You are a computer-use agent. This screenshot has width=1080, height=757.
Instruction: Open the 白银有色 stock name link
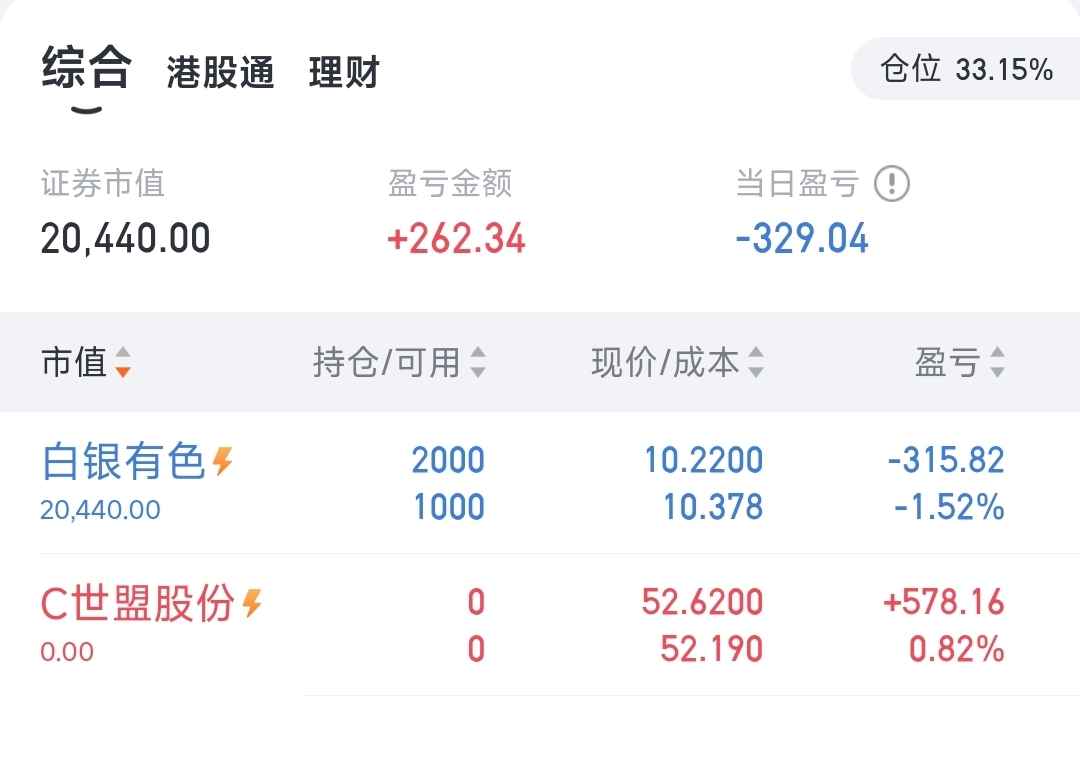coord(123,462)
